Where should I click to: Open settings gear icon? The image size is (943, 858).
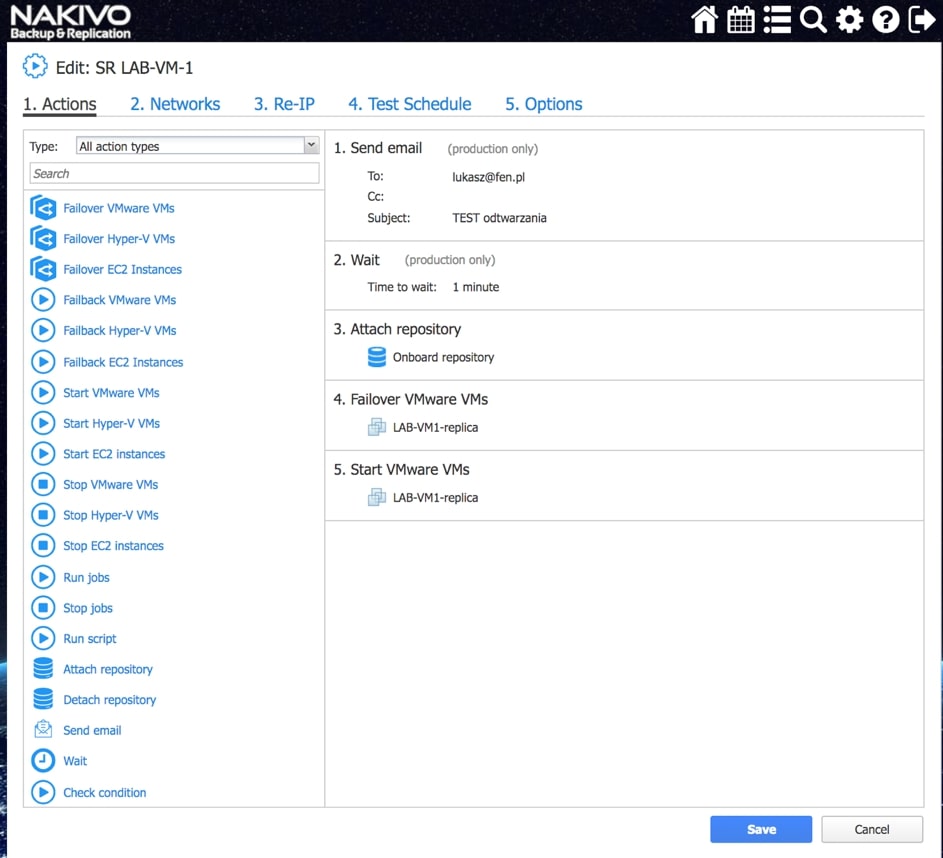849,20
